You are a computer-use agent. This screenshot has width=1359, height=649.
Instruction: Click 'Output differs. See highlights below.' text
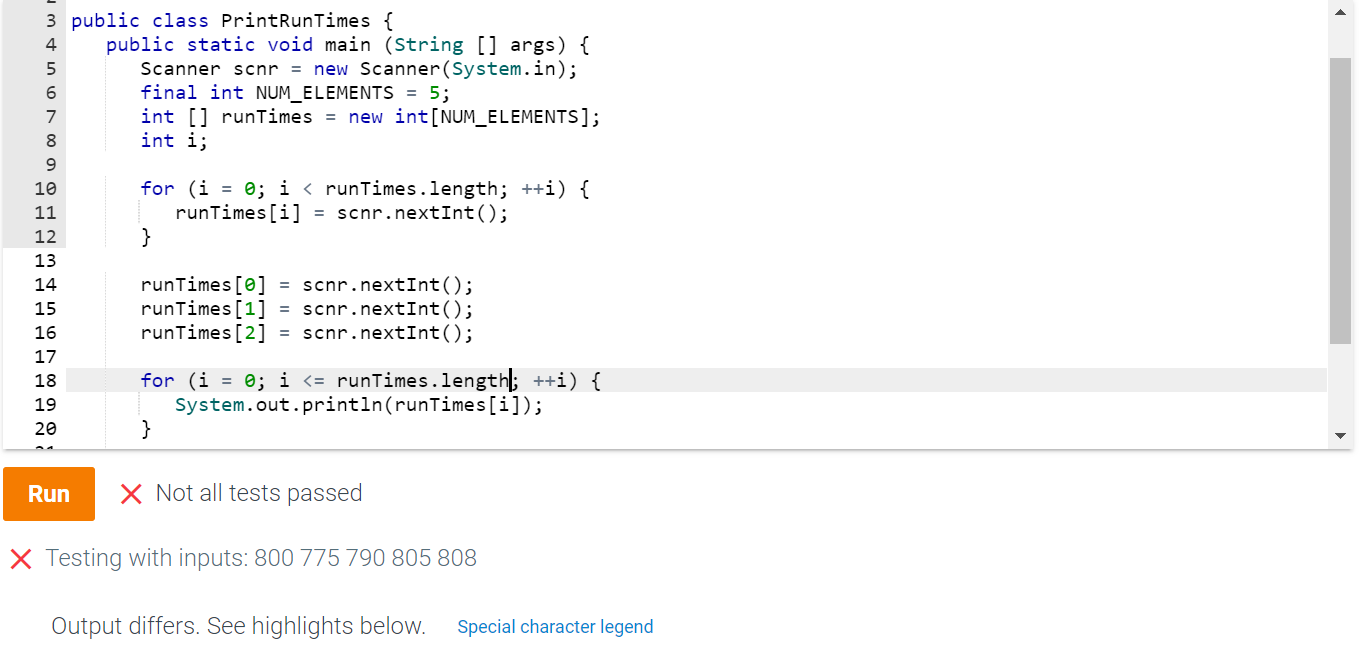tap(236, 626)
